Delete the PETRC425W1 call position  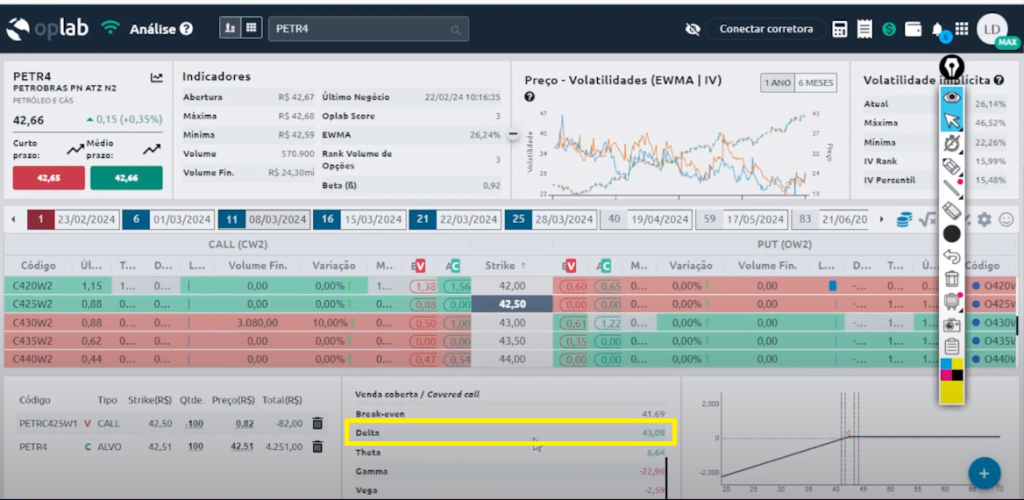[317, 423]
